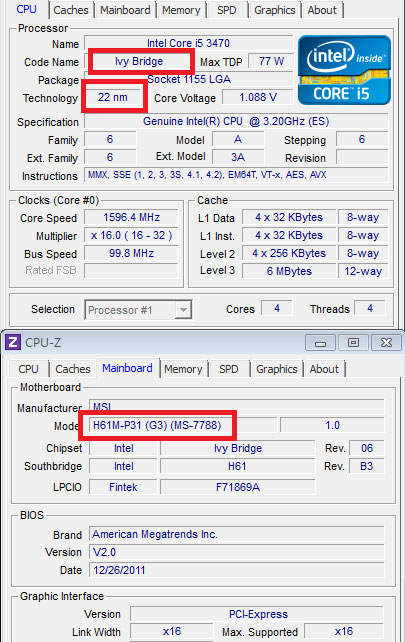This screenshot has width=405, height=642.
Task: Switch to CPU tab in lower CPU-Z window
Action: click(28, 369)
